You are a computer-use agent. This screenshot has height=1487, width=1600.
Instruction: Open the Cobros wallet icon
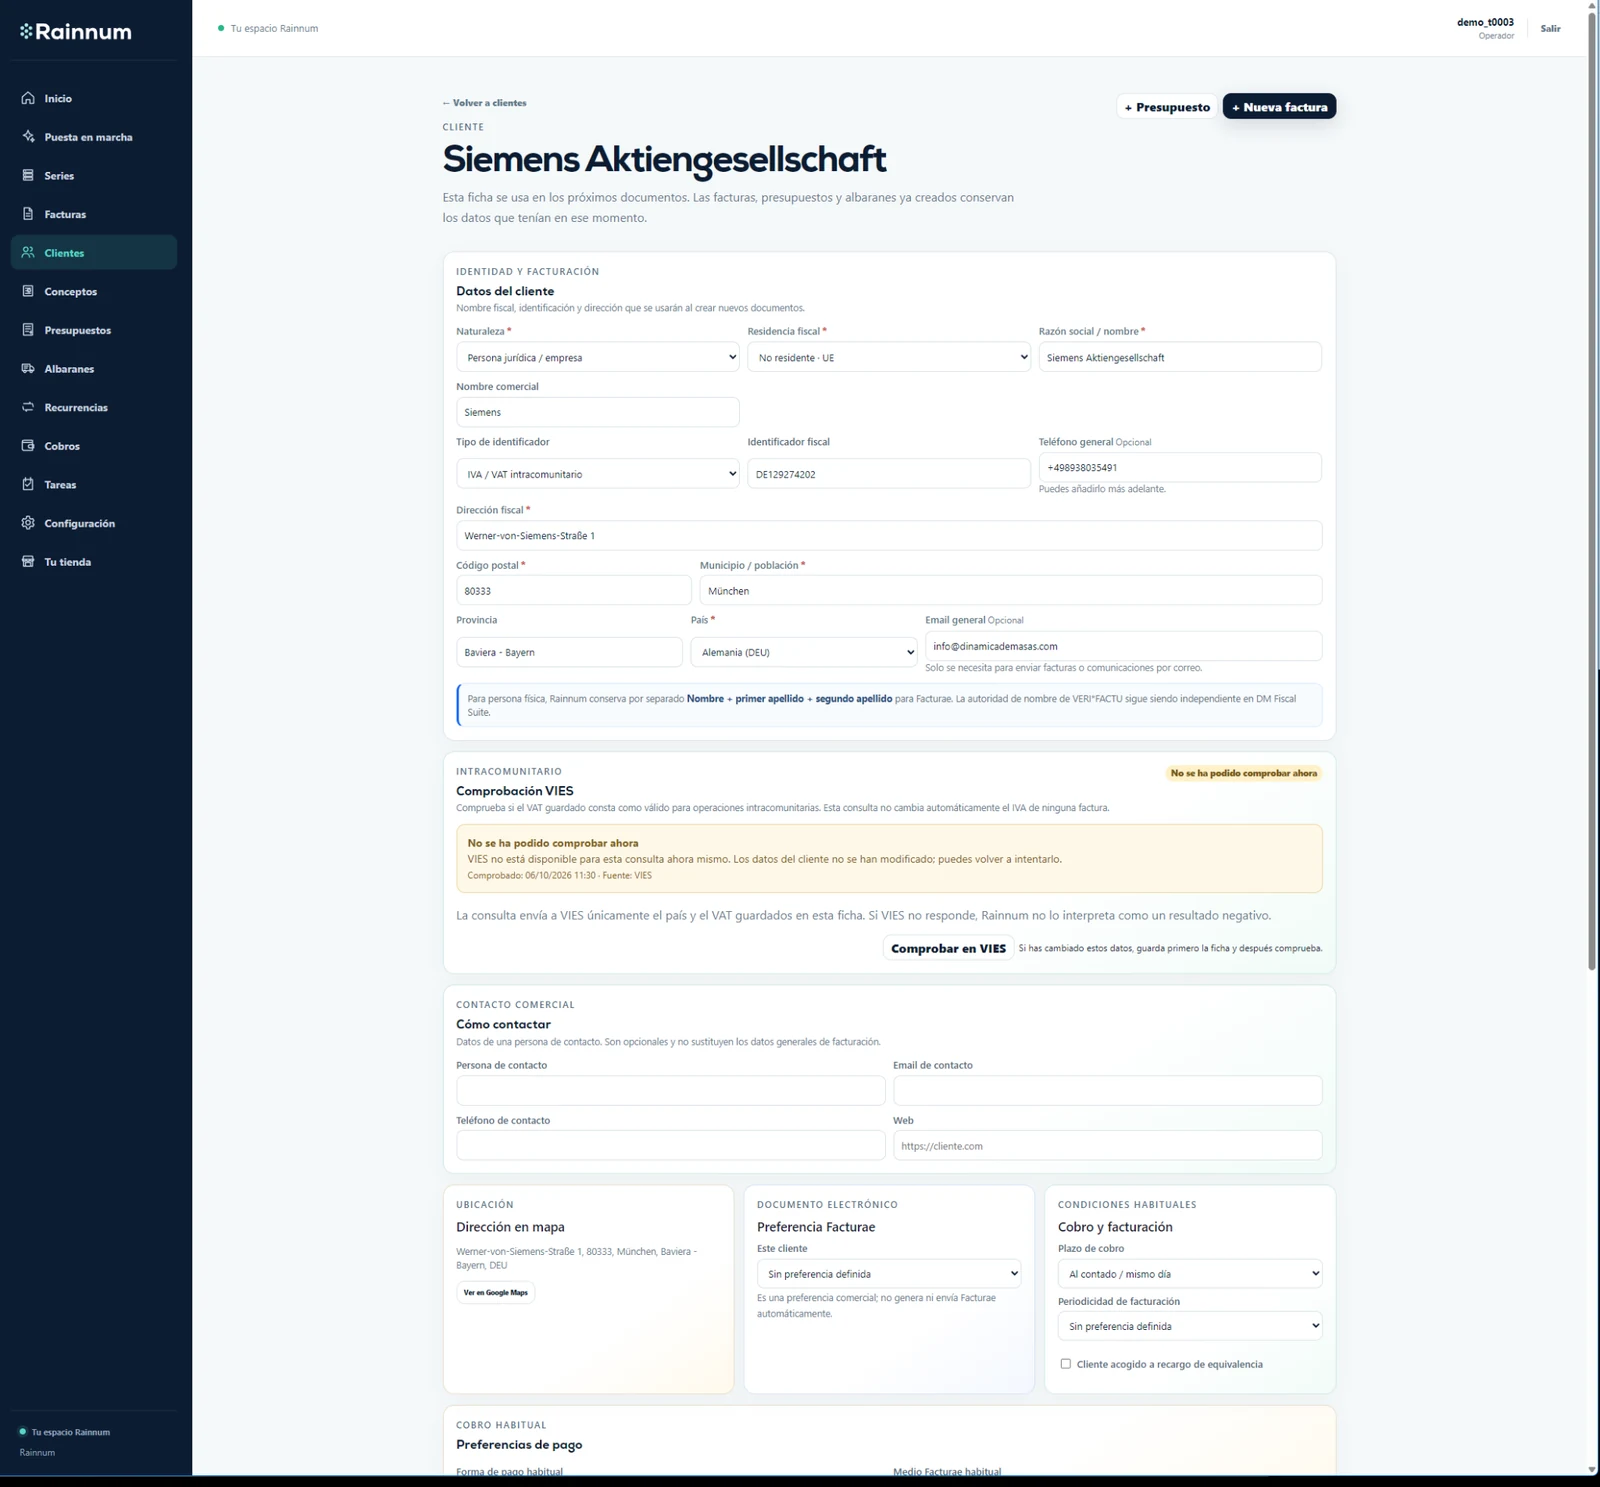[28, 446]
